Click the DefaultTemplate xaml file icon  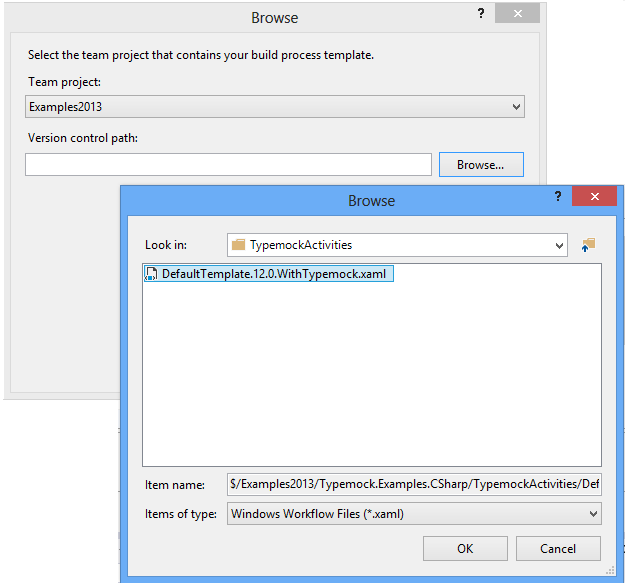click(151, 274)
